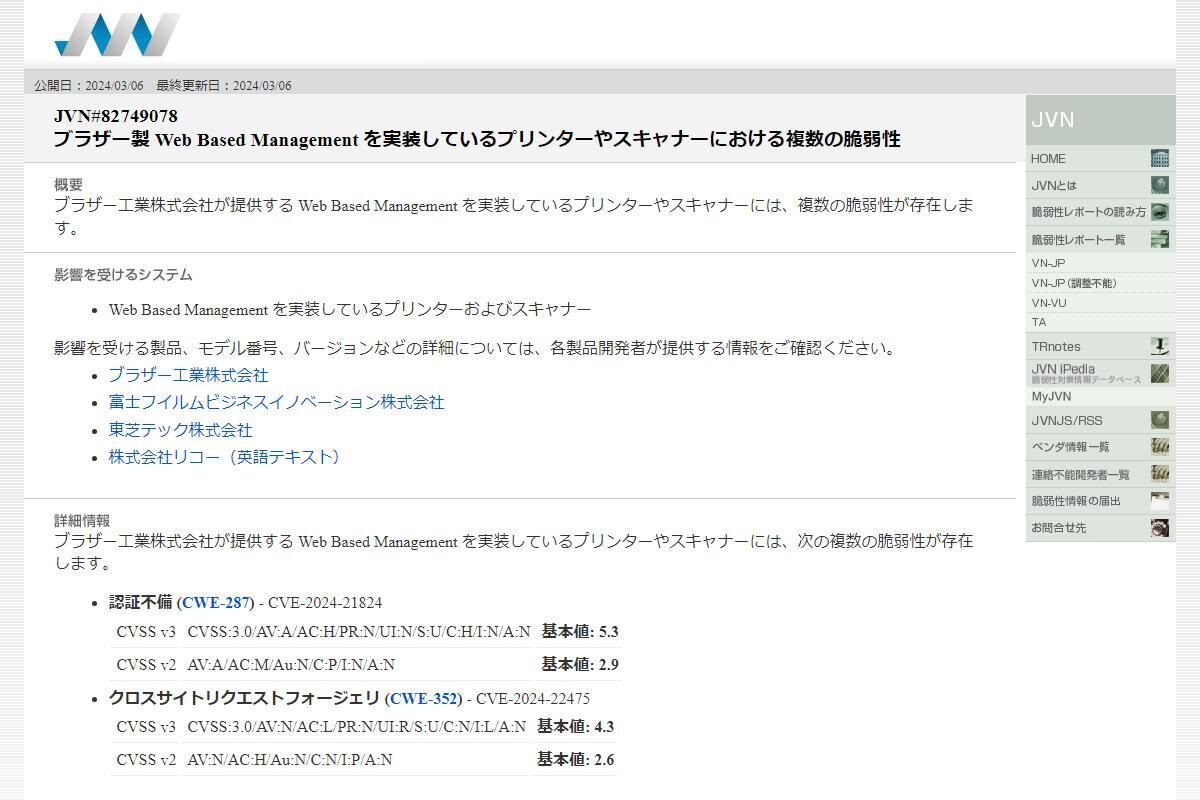Screen dimensions: 1200x800
Task: Click the 概要 section heading
Action: [68, 184]
